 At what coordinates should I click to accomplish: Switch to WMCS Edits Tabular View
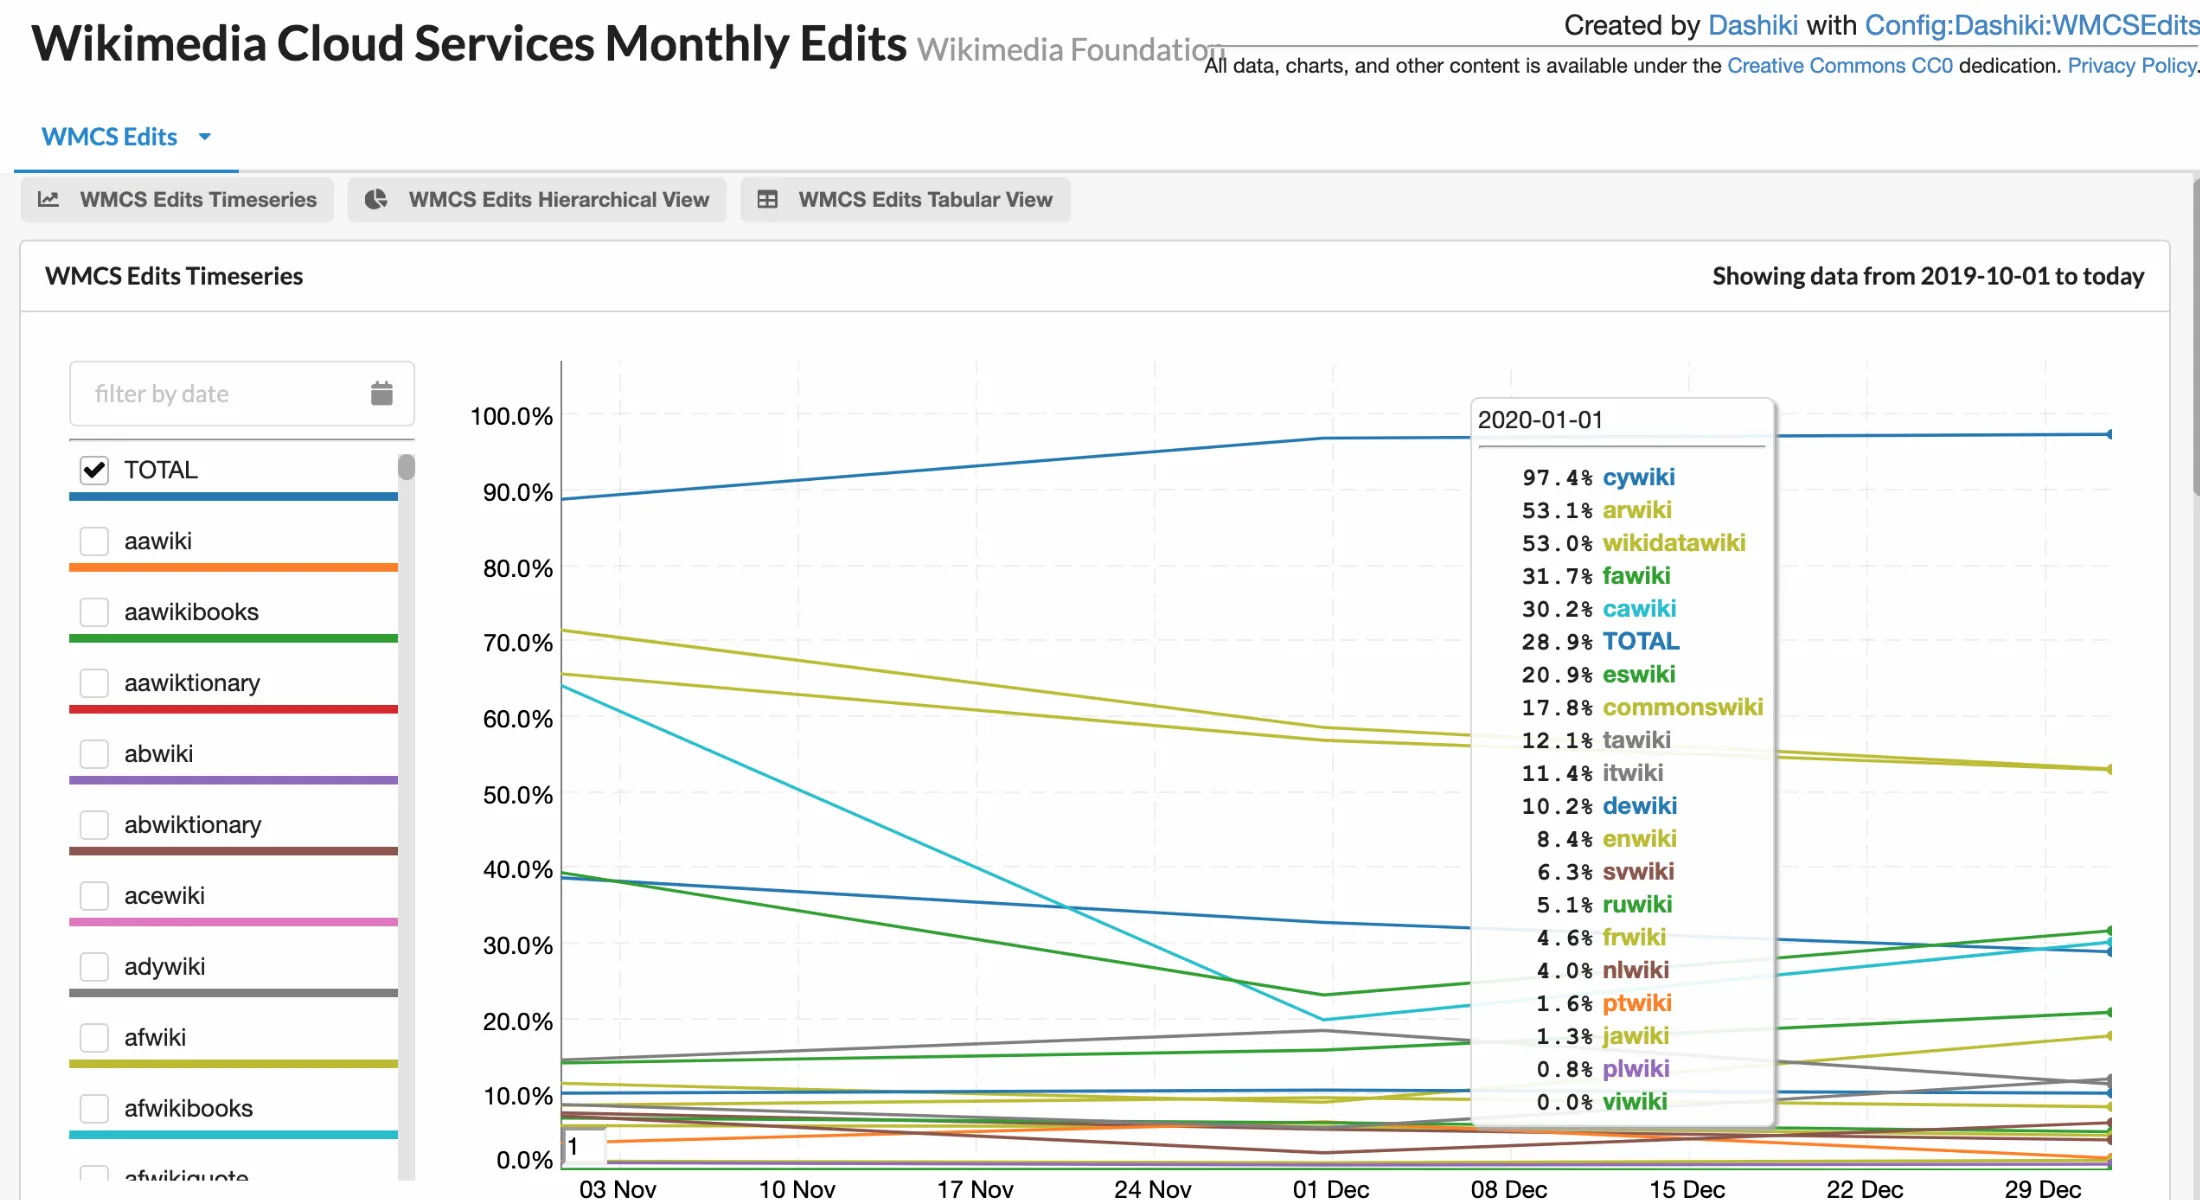[x=905, y=200]
